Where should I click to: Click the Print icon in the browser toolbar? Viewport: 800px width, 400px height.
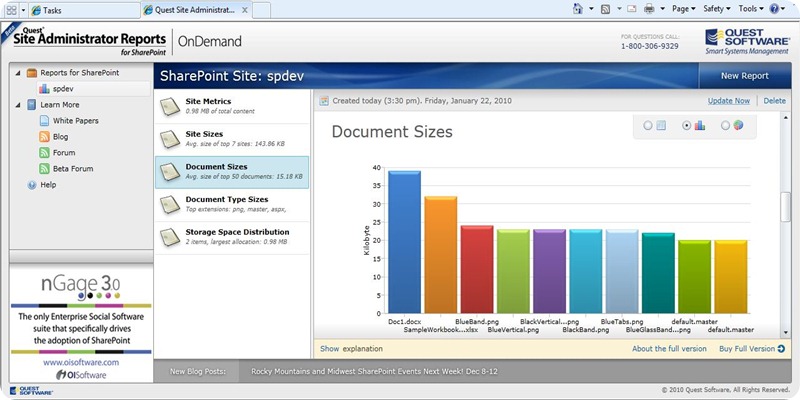point(650,9)
